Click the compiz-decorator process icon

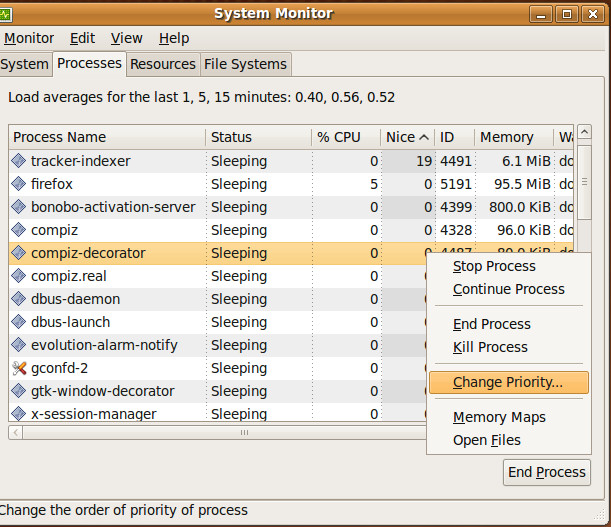tap(18, 253)
